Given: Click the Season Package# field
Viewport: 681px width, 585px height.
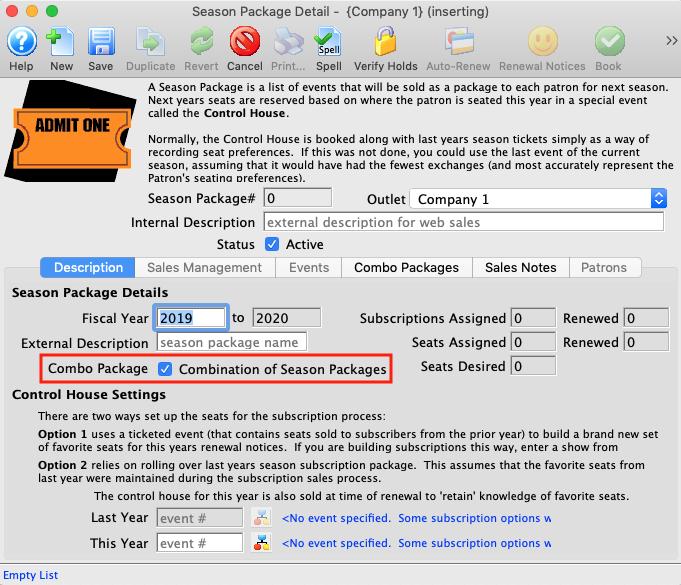Looking at the screenshot, I should coord(298,198).
